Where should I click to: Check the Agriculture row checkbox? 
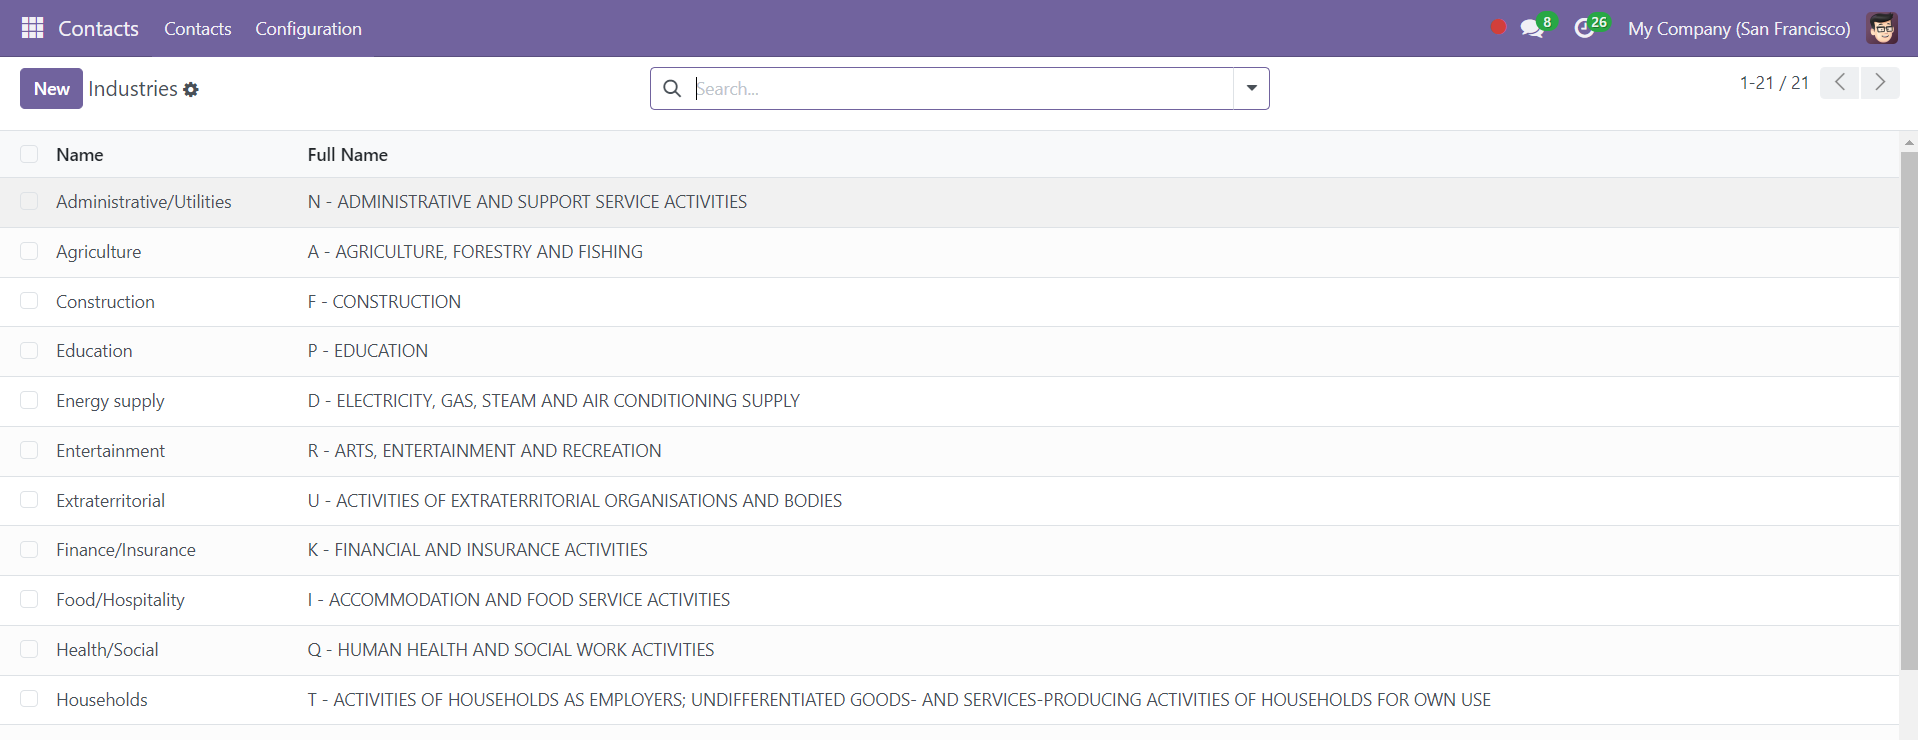coord(29,251)
